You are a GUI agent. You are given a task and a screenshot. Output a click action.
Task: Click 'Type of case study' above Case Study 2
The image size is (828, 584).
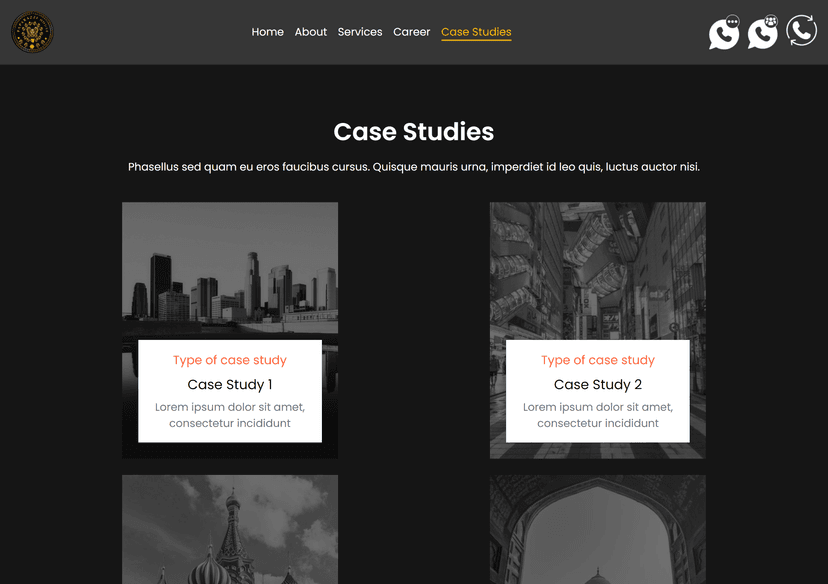coord(598,360)
